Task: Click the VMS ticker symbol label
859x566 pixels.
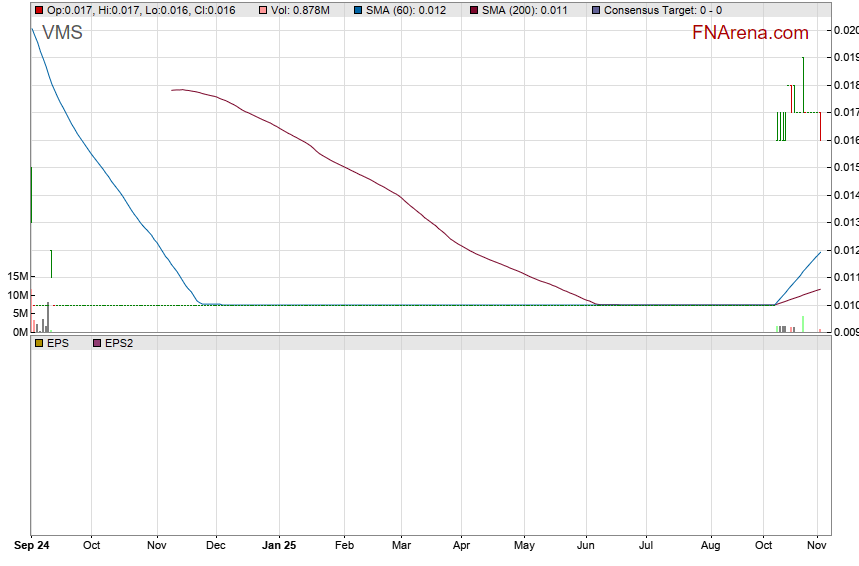Action: coord(62,33)
